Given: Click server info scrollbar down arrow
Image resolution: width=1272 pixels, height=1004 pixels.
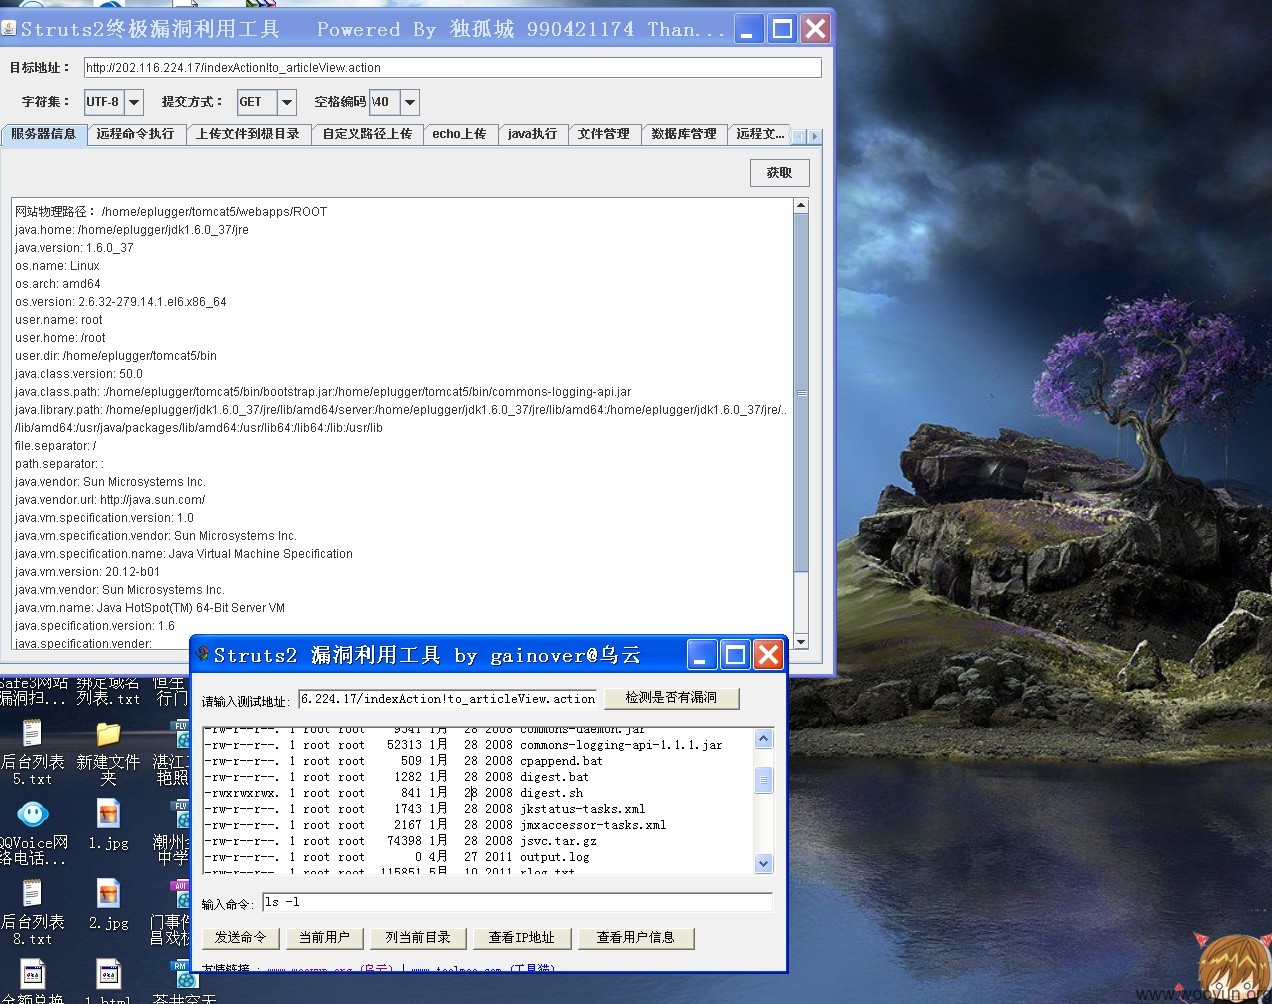Looking at the screenshot, I should coord(800,641).
